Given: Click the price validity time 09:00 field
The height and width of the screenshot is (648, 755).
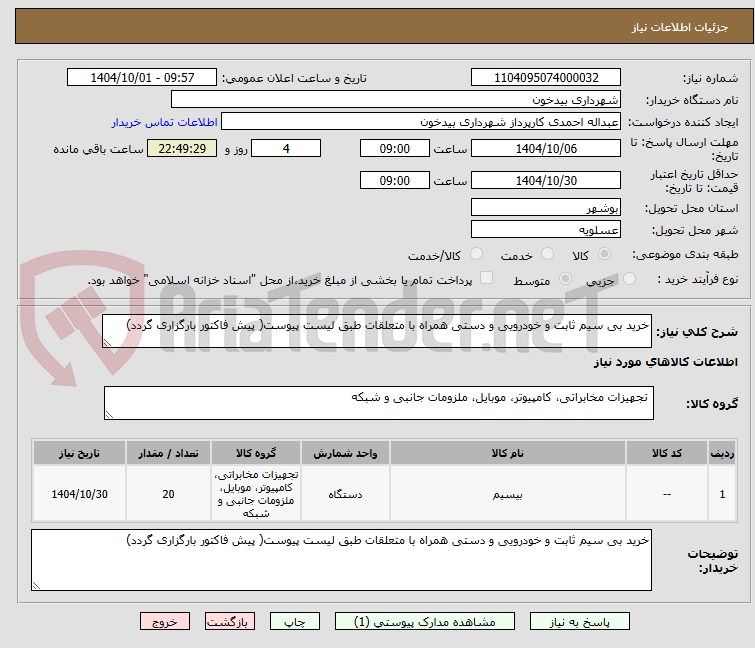Looking at the screenshot, I should 394,181.
